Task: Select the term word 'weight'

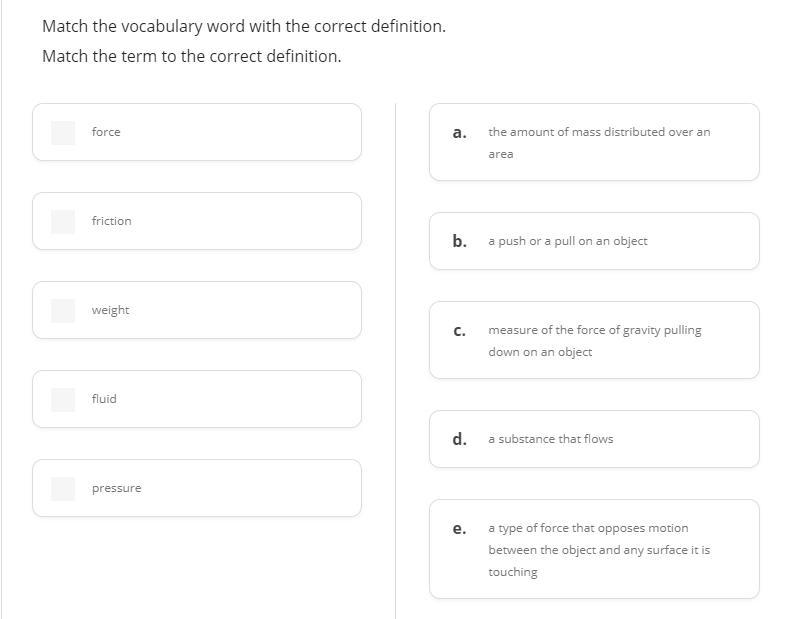Action: tap(110, 310)
